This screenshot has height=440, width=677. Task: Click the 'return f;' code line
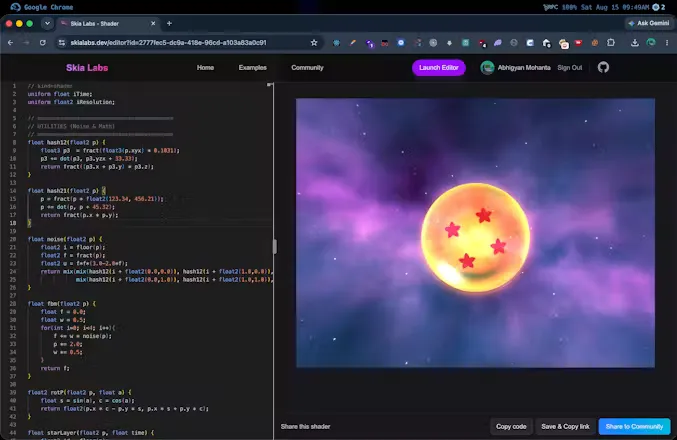click(x=55, y=368)
